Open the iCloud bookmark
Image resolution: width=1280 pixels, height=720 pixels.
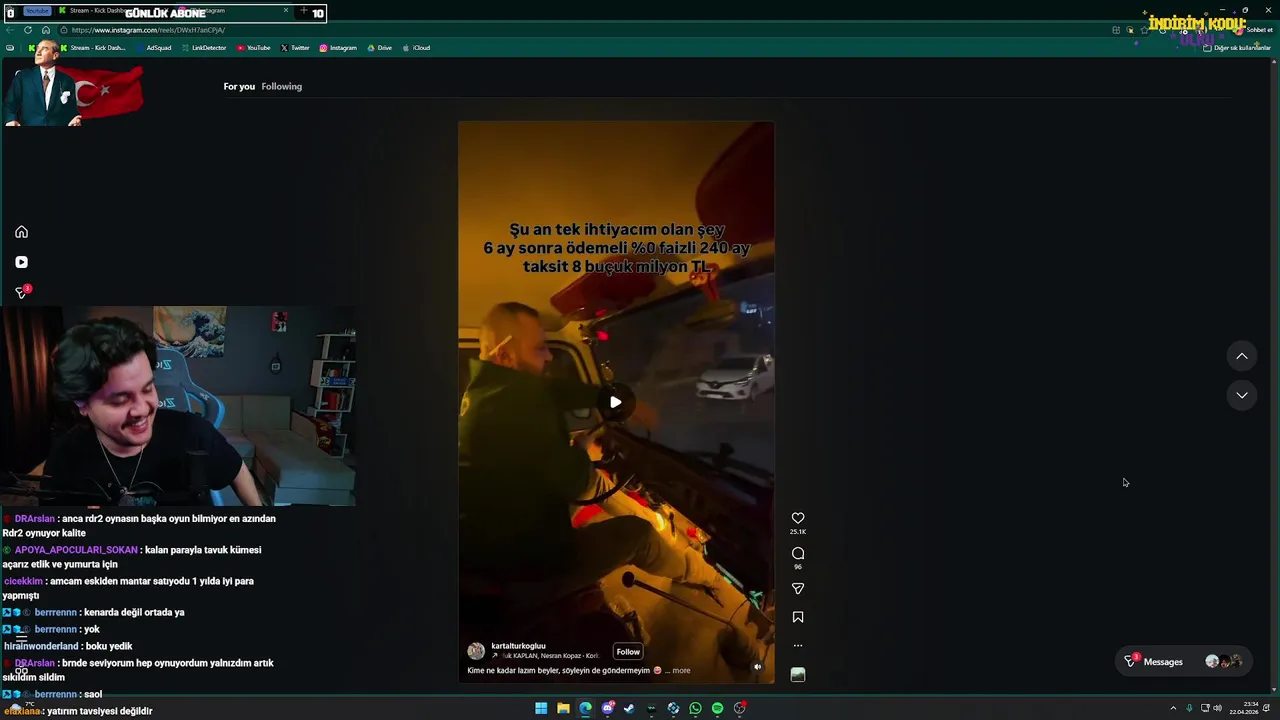417,48
